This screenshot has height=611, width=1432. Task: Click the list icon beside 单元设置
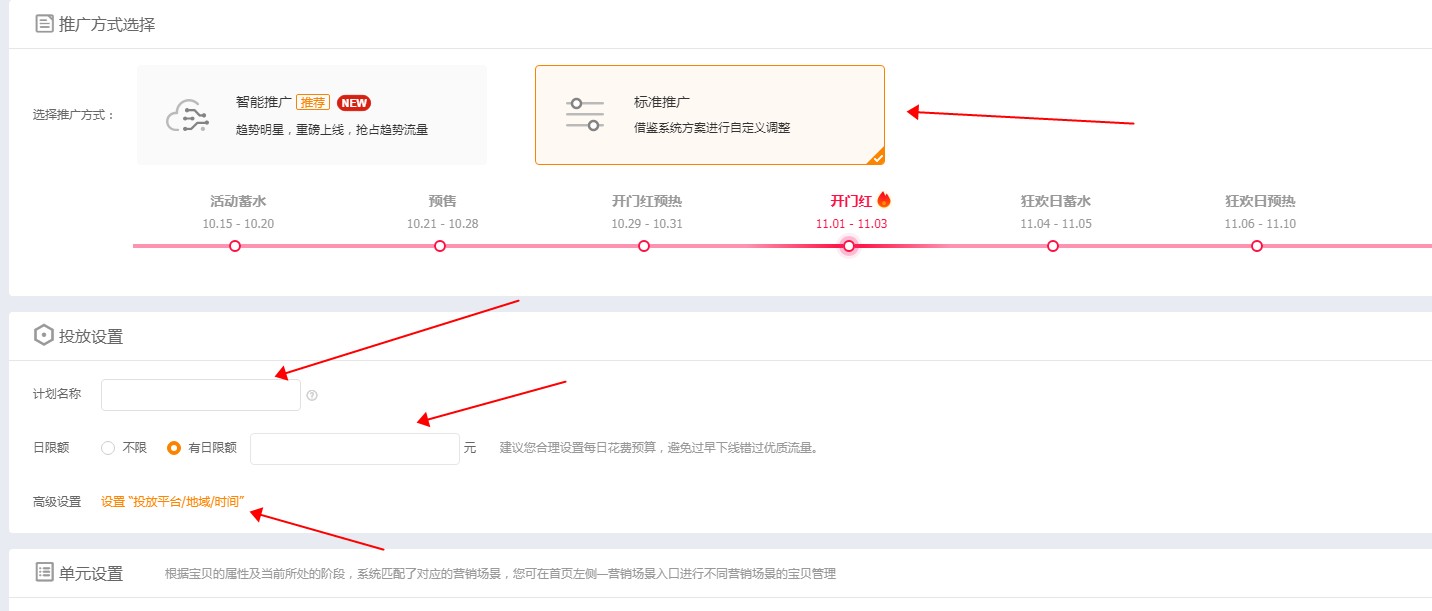pyautogui.click(x=42, y=569)
